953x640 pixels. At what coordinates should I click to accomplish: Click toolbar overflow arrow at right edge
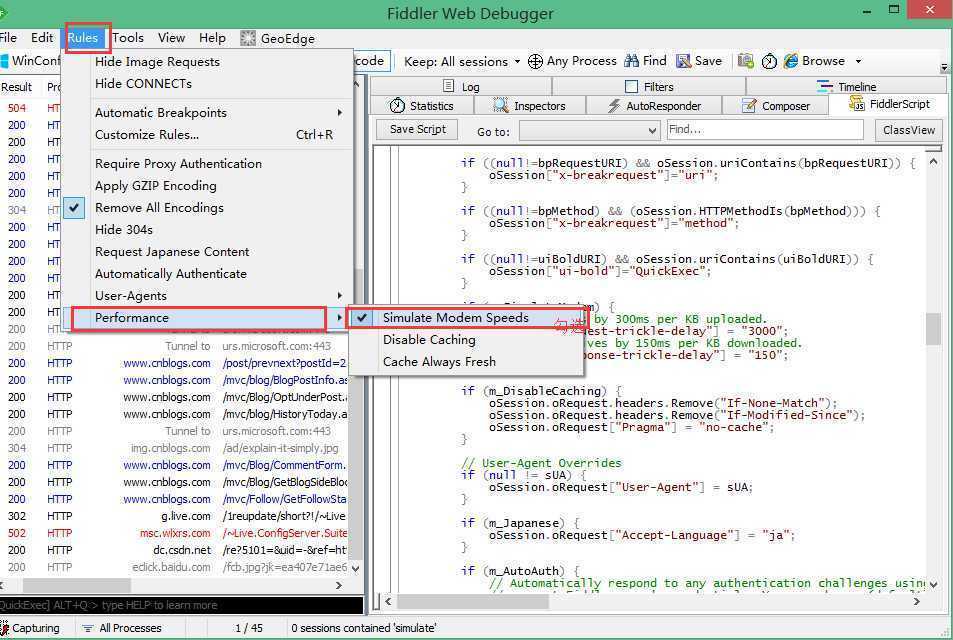pyautogui.click(x=944, y=67)
